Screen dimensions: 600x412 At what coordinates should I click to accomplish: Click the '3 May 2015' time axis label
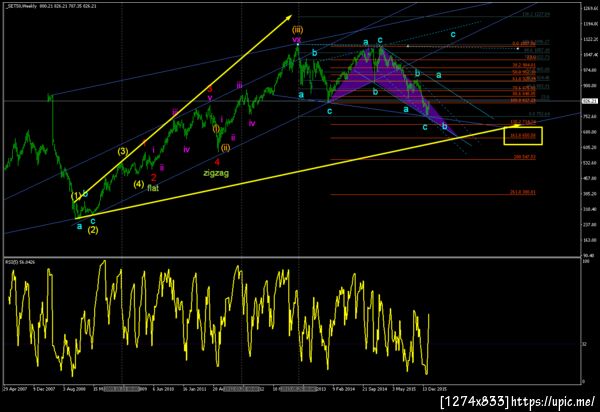click(x=404, y=389)
